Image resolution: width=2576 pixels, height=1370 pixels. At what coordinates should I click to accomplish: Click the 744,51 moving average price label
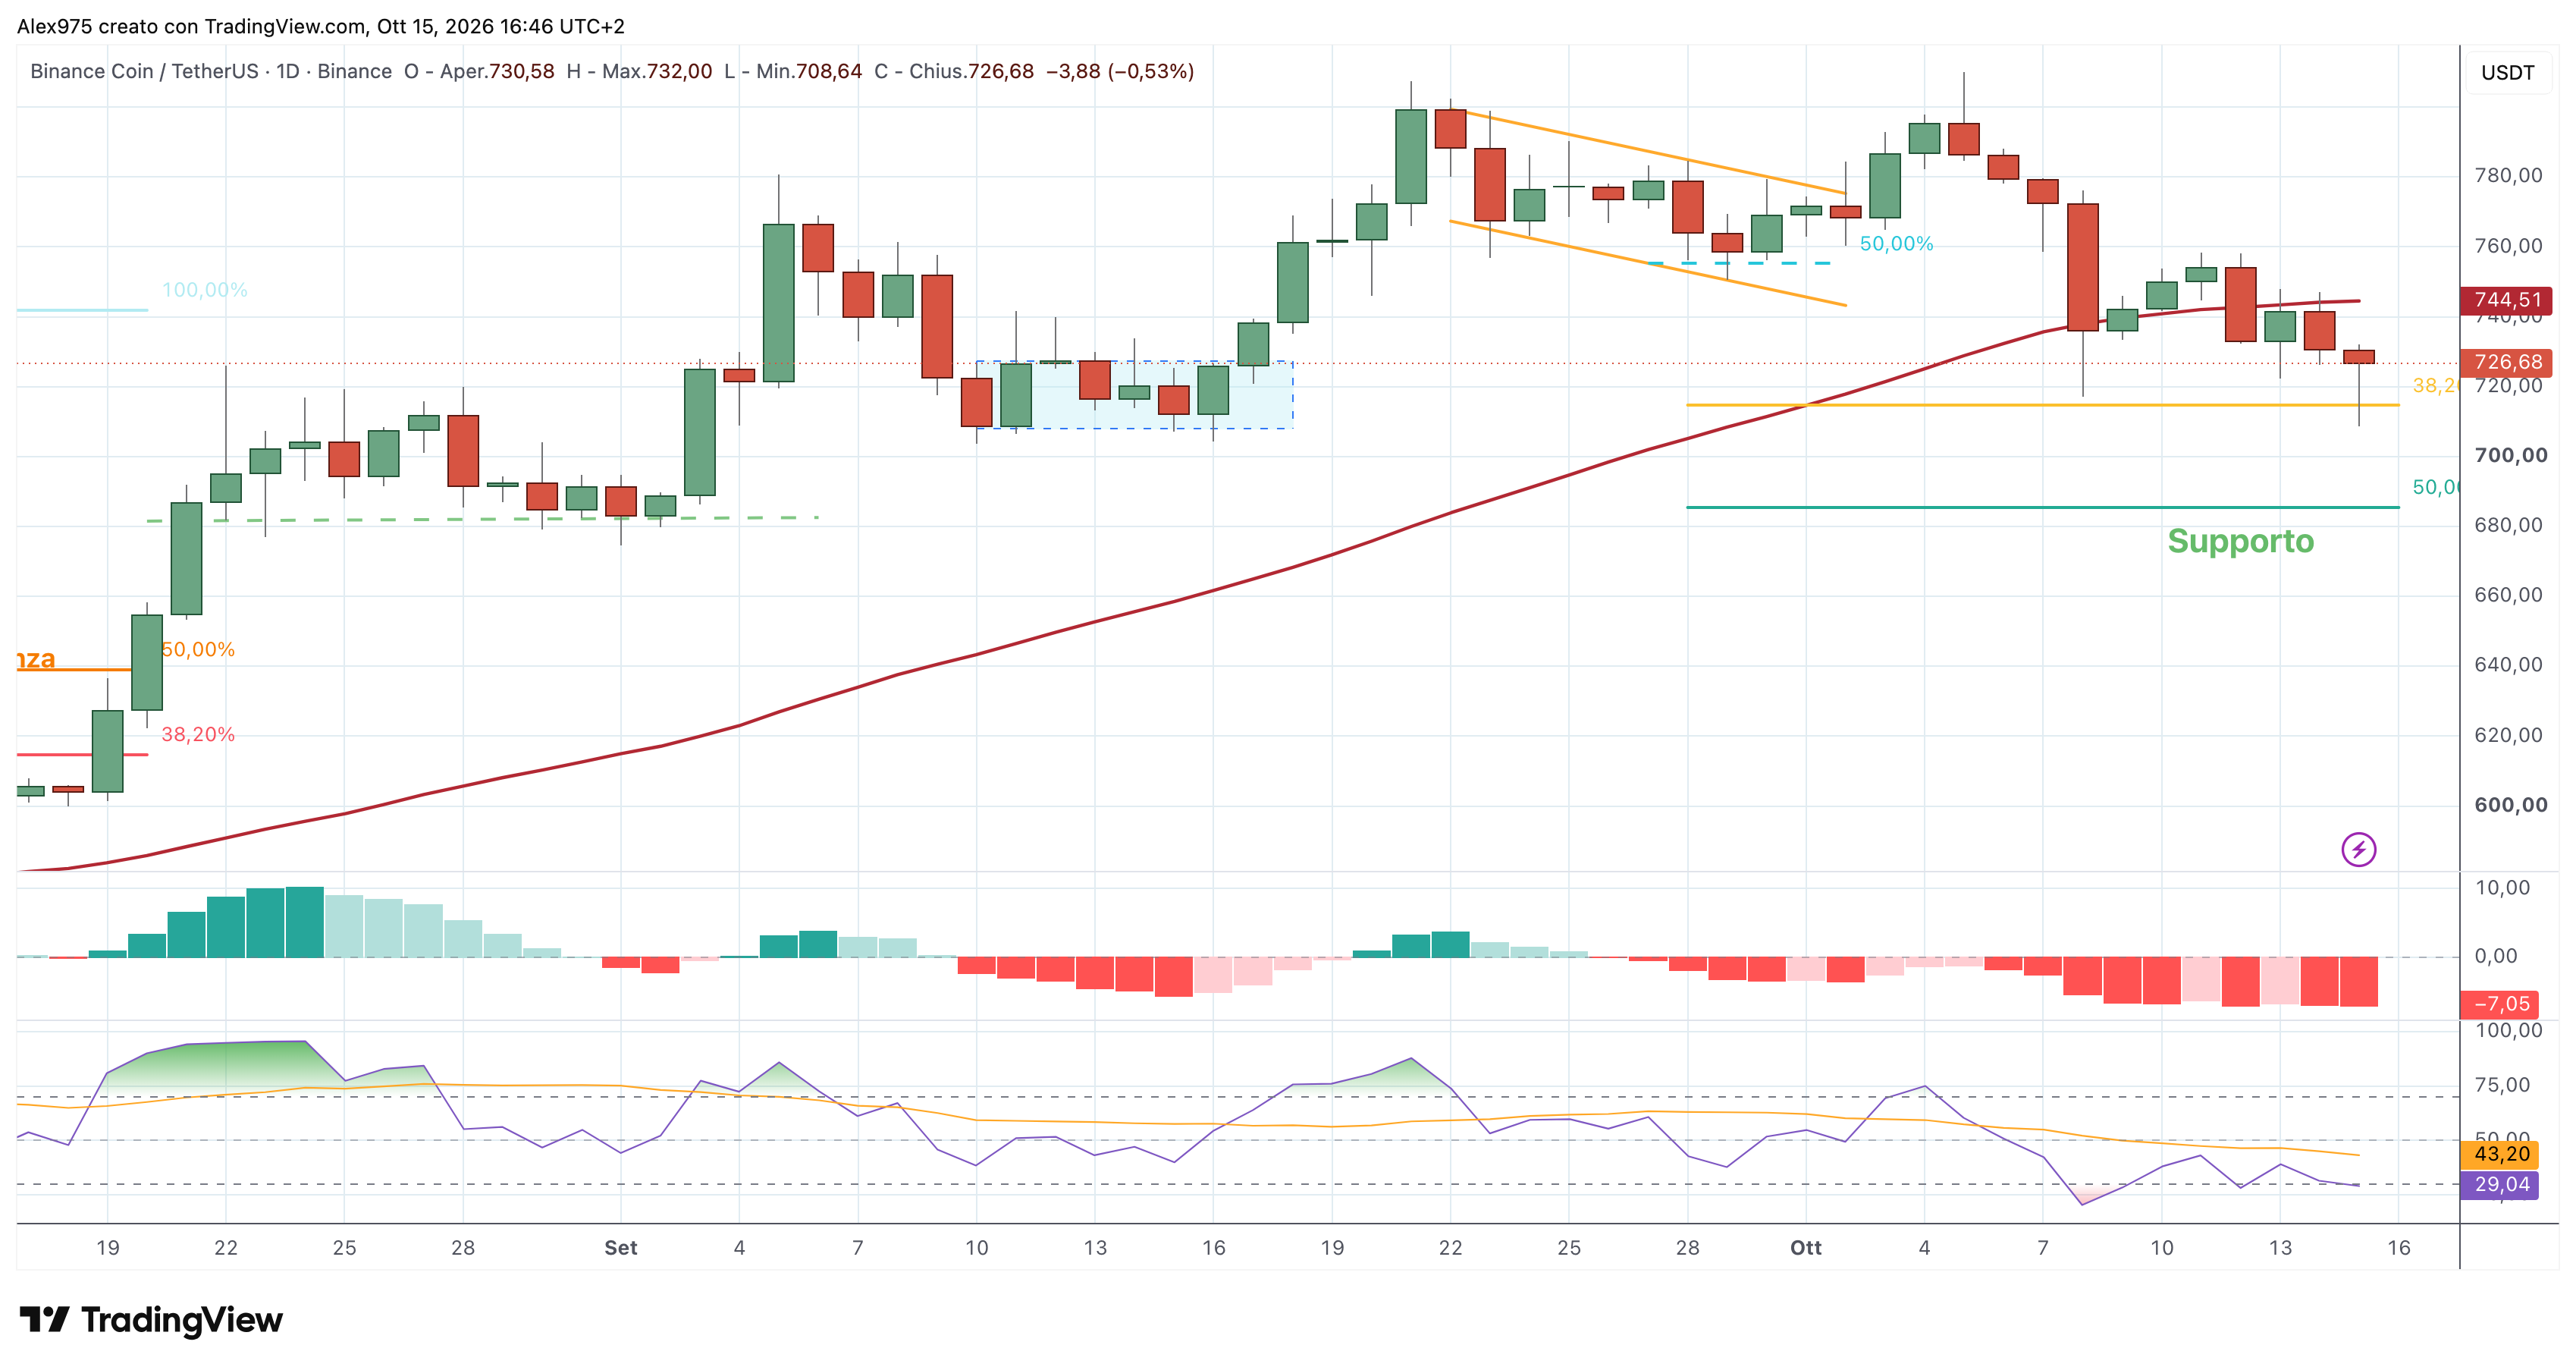2506,300
